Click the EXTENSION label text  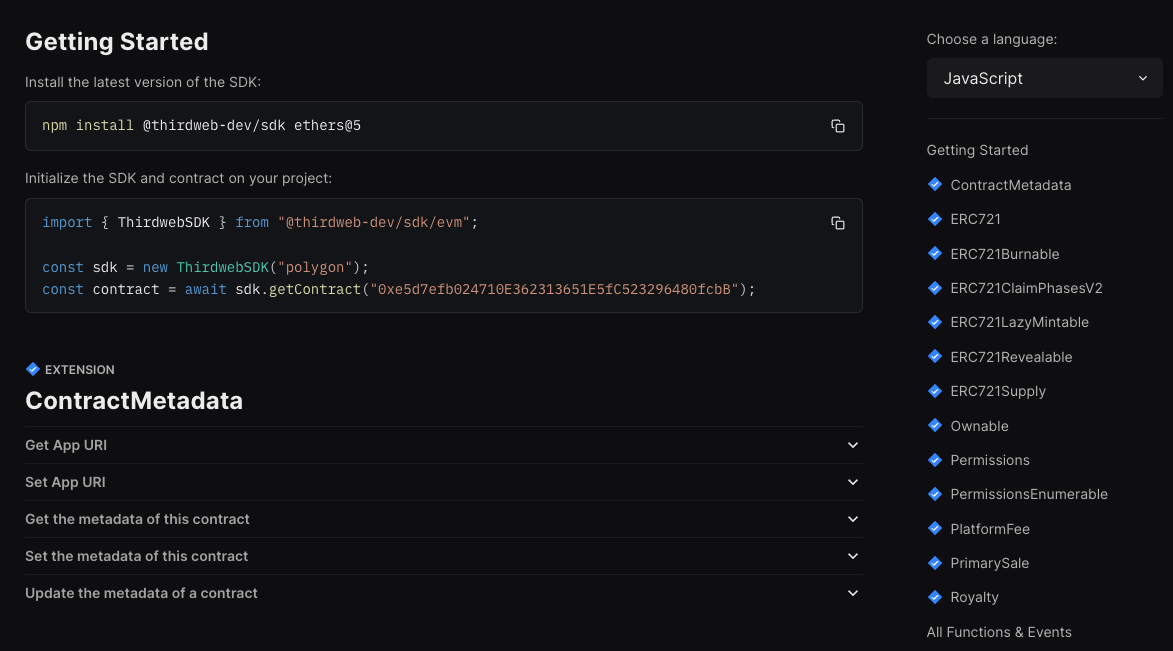tap(79, 370)
